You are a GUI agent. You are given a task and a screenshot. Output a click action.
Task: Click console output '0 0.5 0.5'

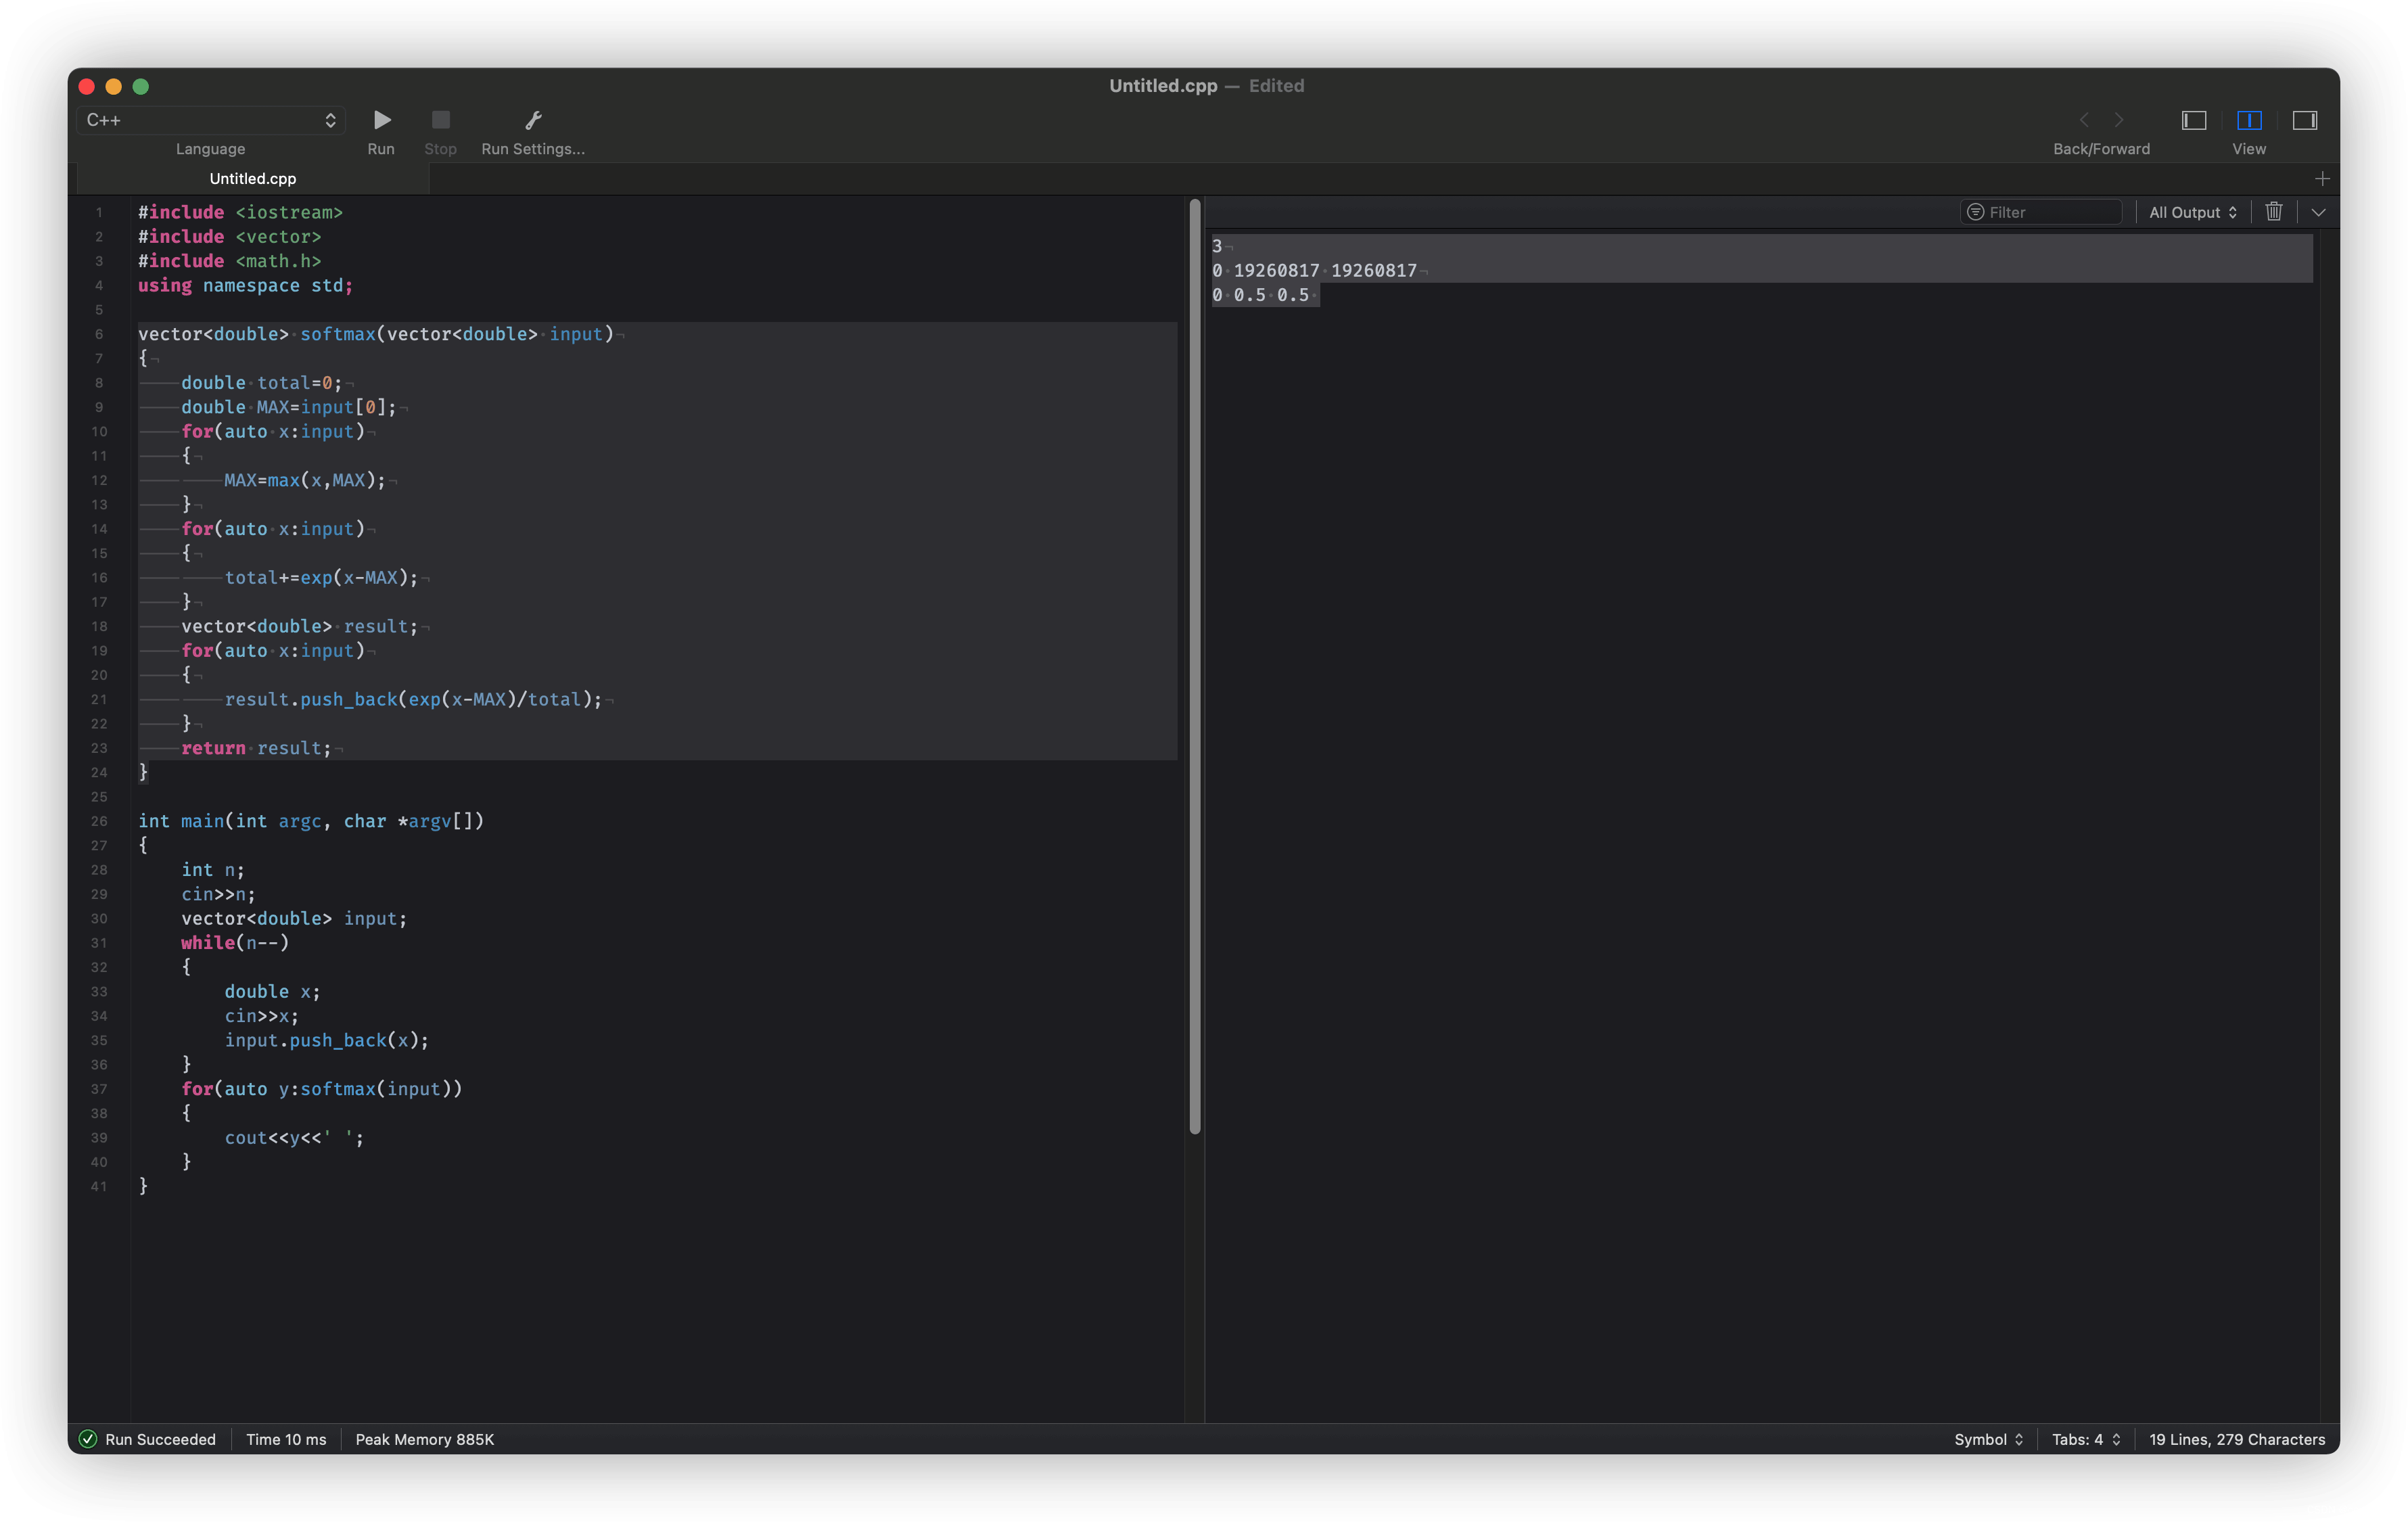click(1261, 295)
